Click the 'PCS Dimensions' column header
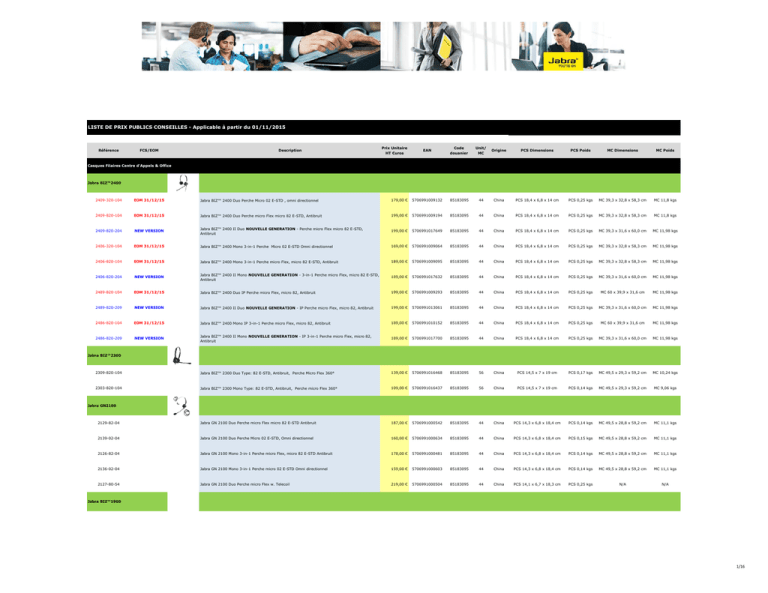 coord(537,150)
